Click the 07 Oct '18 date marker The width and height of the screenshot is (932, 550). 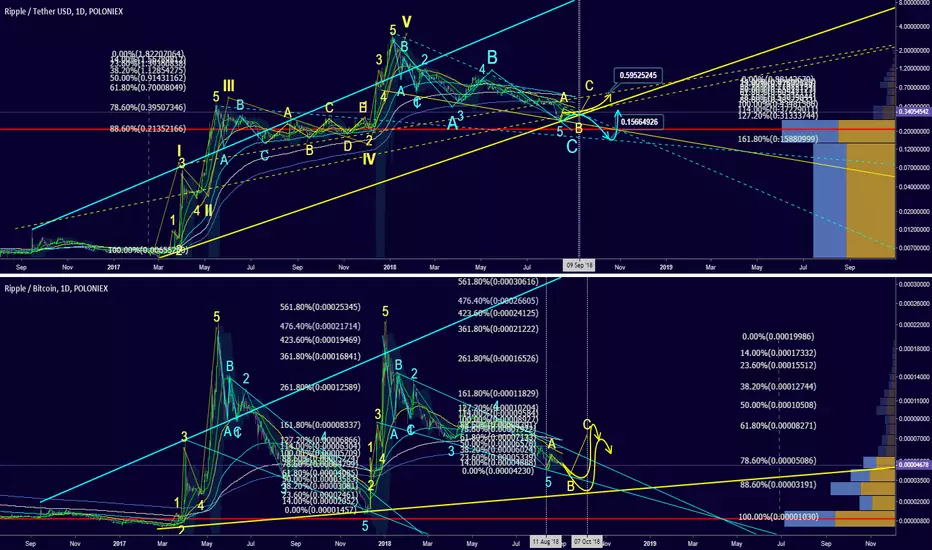(587, 542)
